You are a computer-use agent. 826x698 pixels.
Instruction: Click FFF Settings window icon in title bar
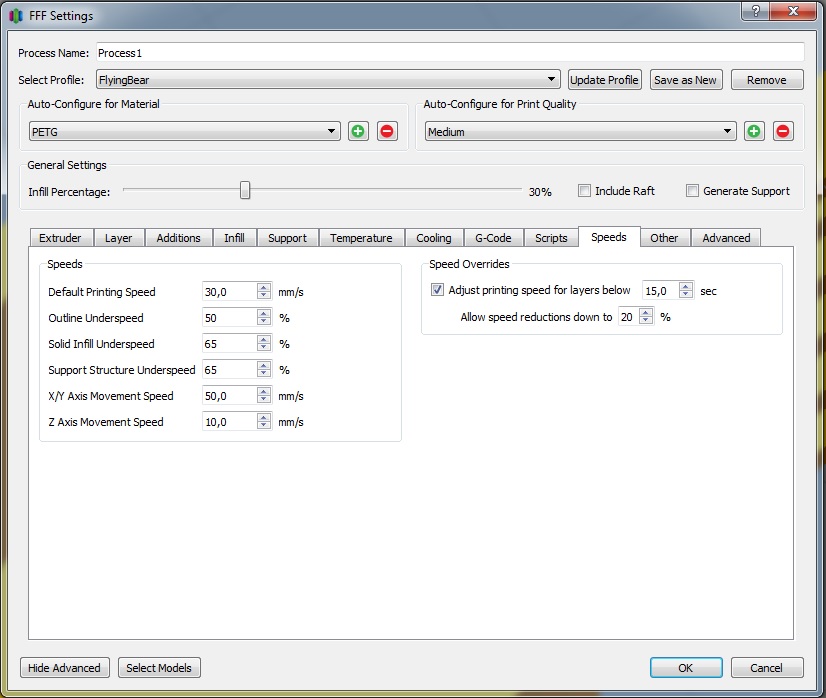[14, 14]
